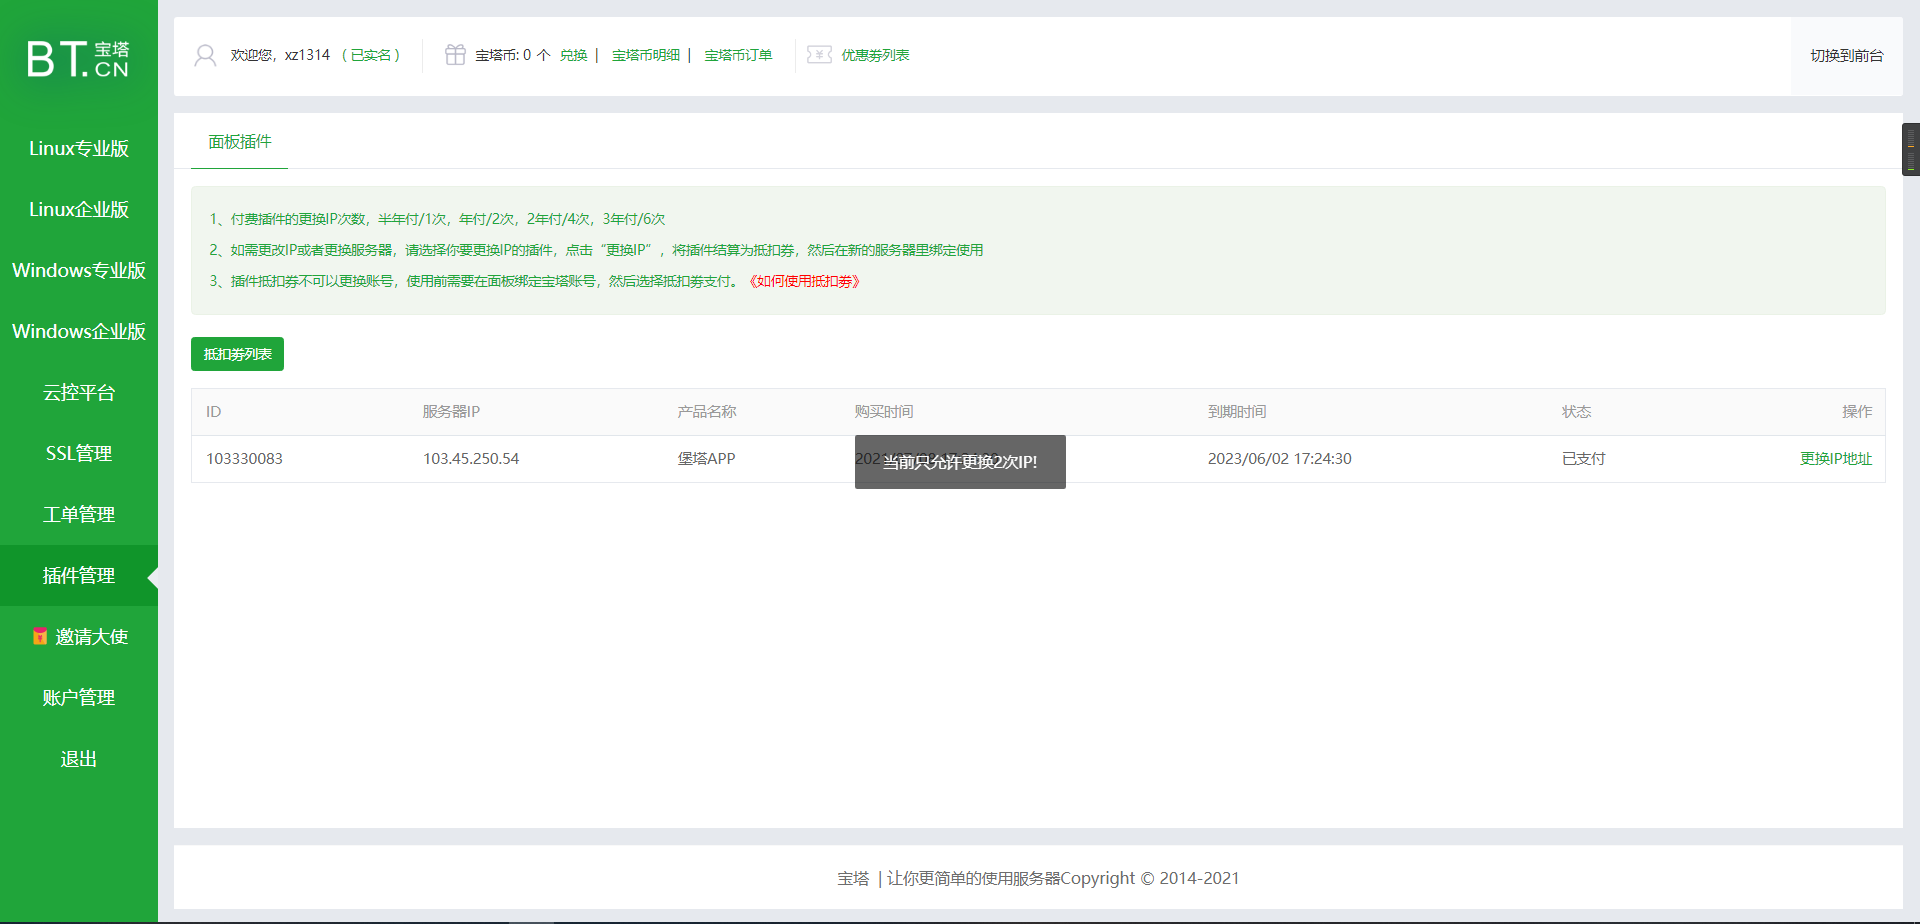Click the red envelope icon beside 邀请大使
This screenshot has width=1920, height=924.
pos(40,636)
